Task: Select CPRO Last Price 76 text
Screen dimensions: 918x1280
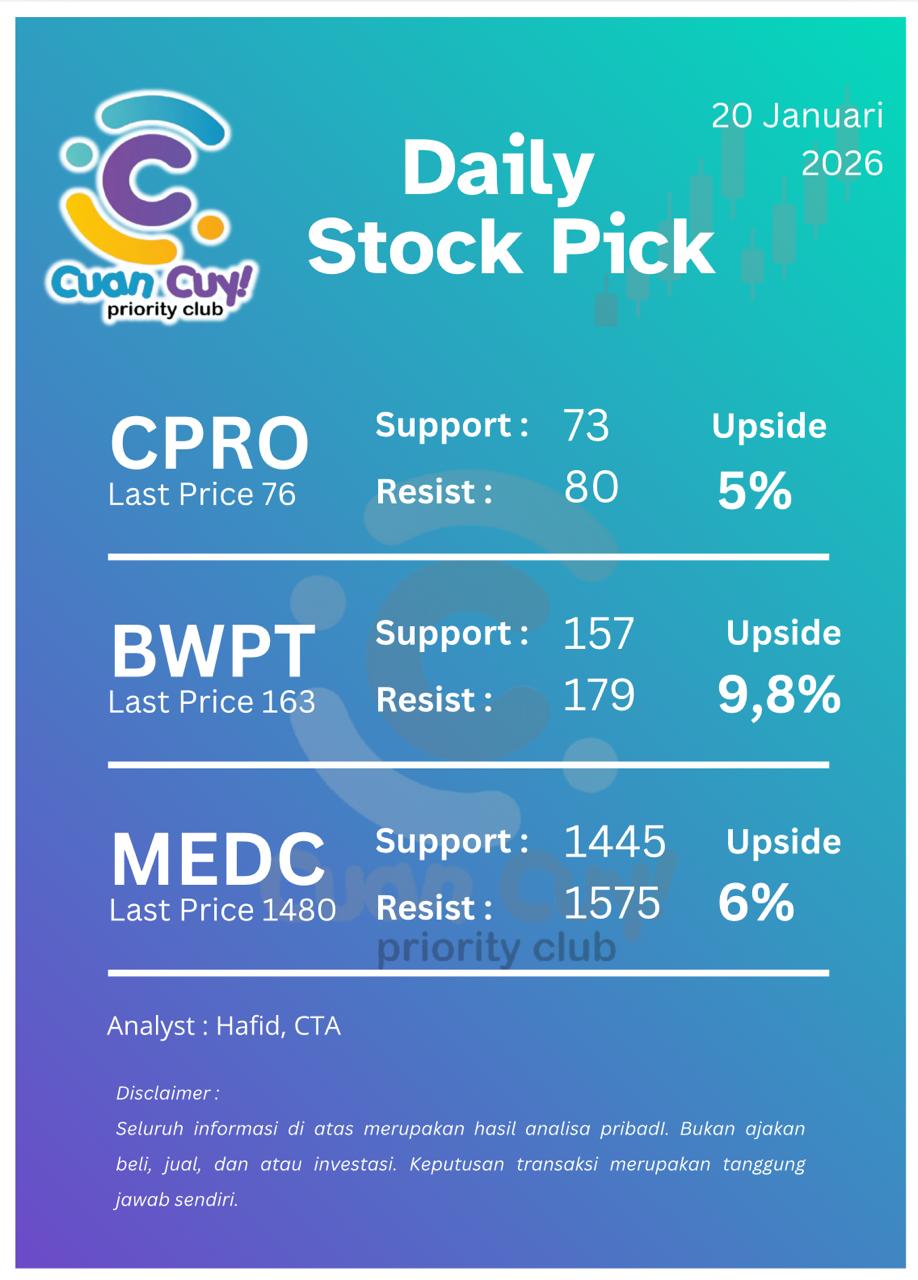Action: click(x=202, y=495)
